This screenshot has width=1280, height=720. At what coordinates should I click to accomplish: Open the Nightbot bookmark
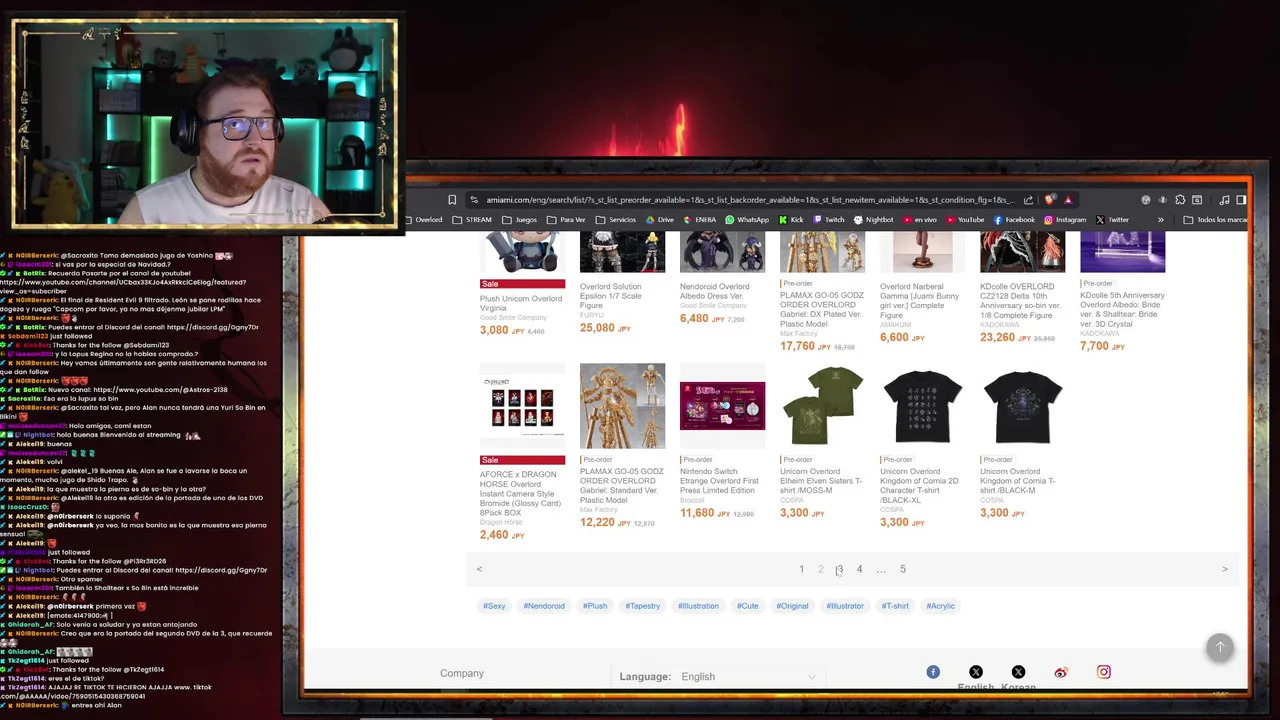click(874, 220)
